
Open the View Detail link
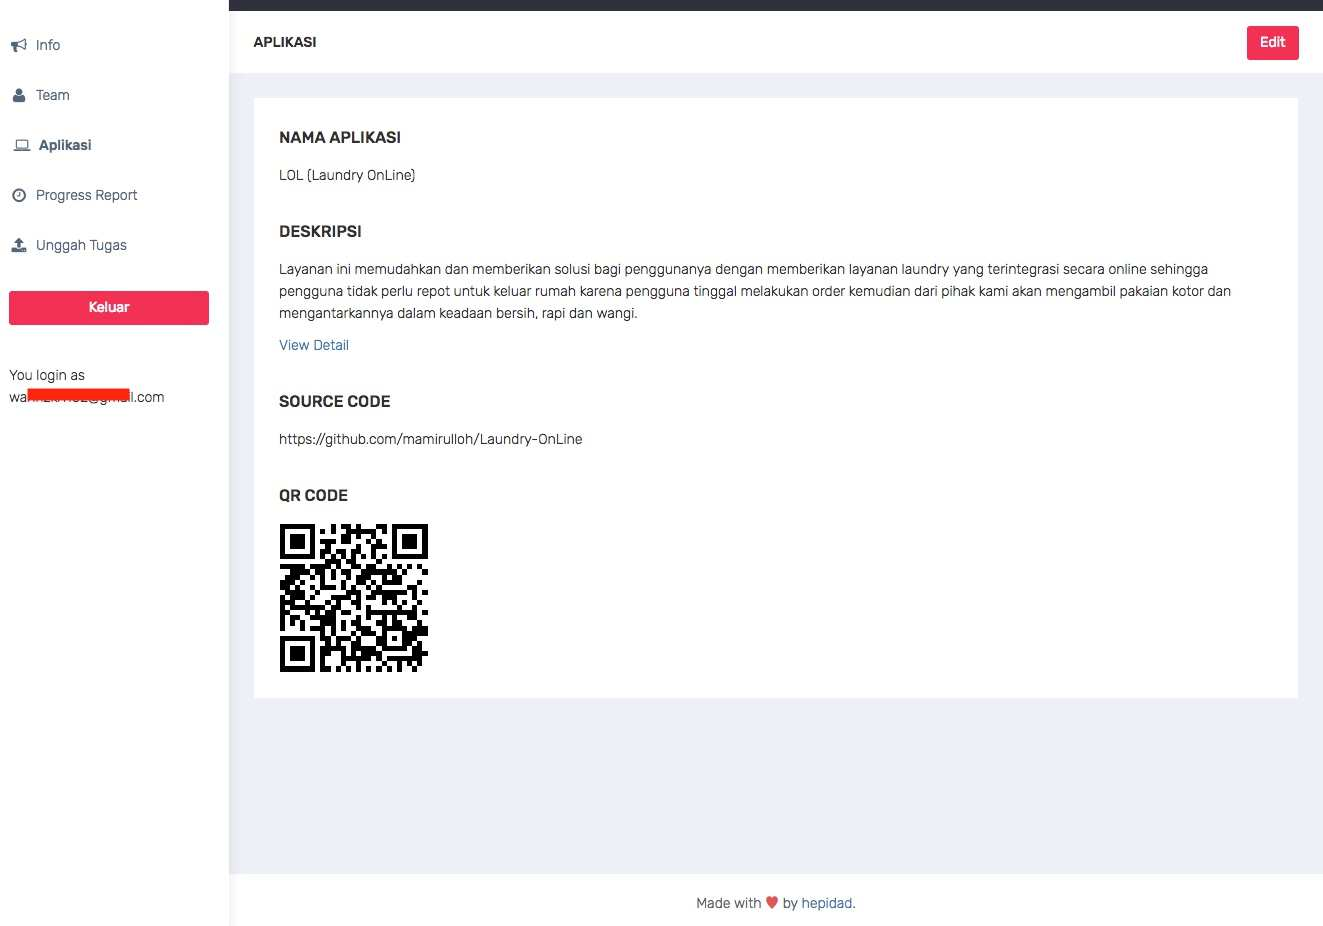314,345
